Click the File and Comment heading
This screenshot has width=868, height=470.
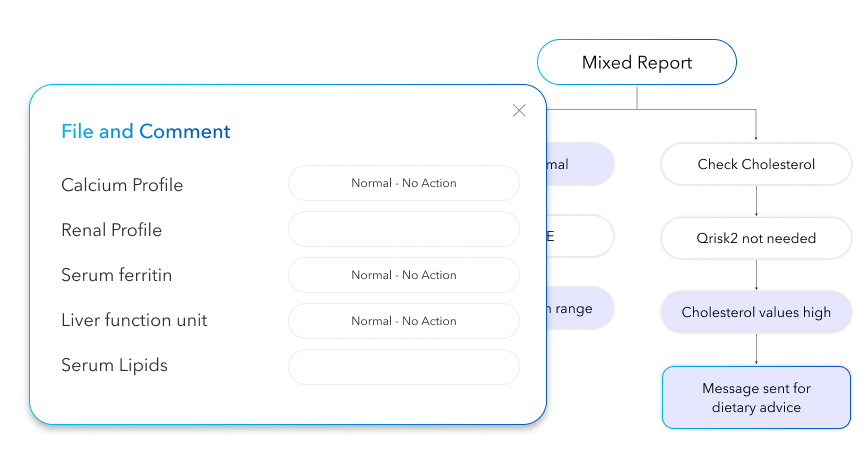click(146, 132)
